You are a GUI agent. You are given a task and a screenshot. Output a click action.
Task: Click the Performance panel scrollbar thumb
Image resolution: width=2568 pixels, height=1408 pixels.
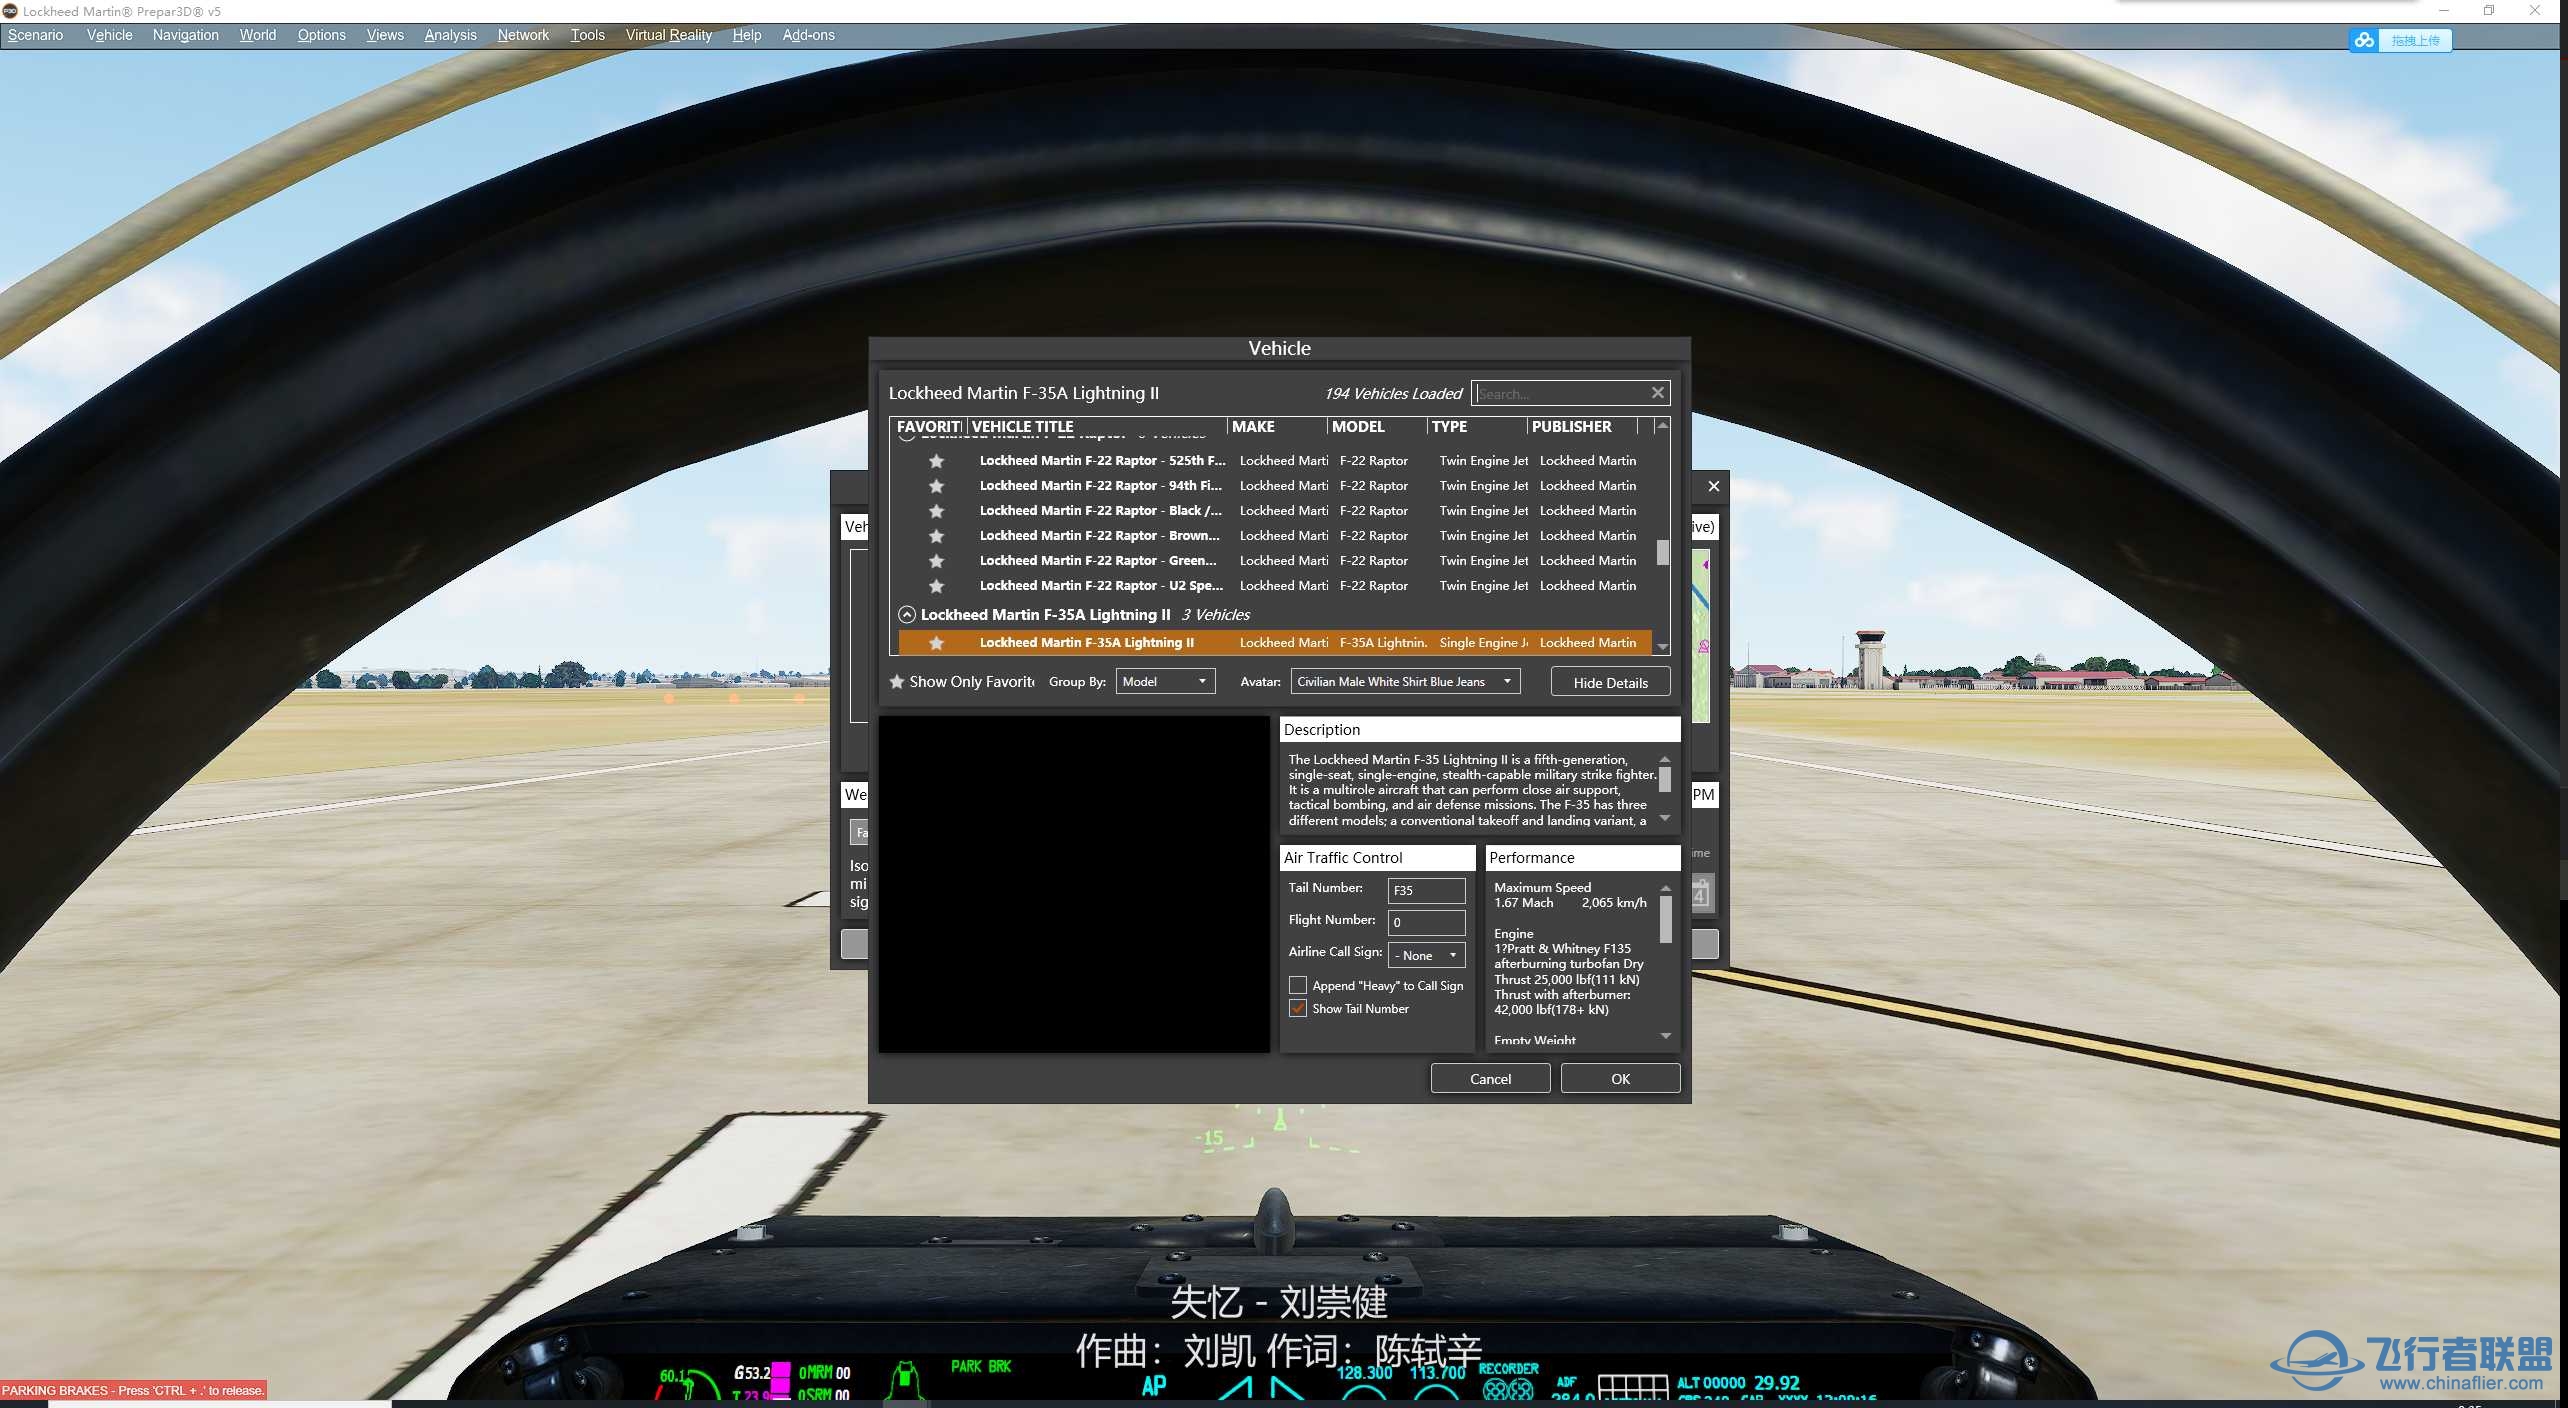coord(1665,919)
